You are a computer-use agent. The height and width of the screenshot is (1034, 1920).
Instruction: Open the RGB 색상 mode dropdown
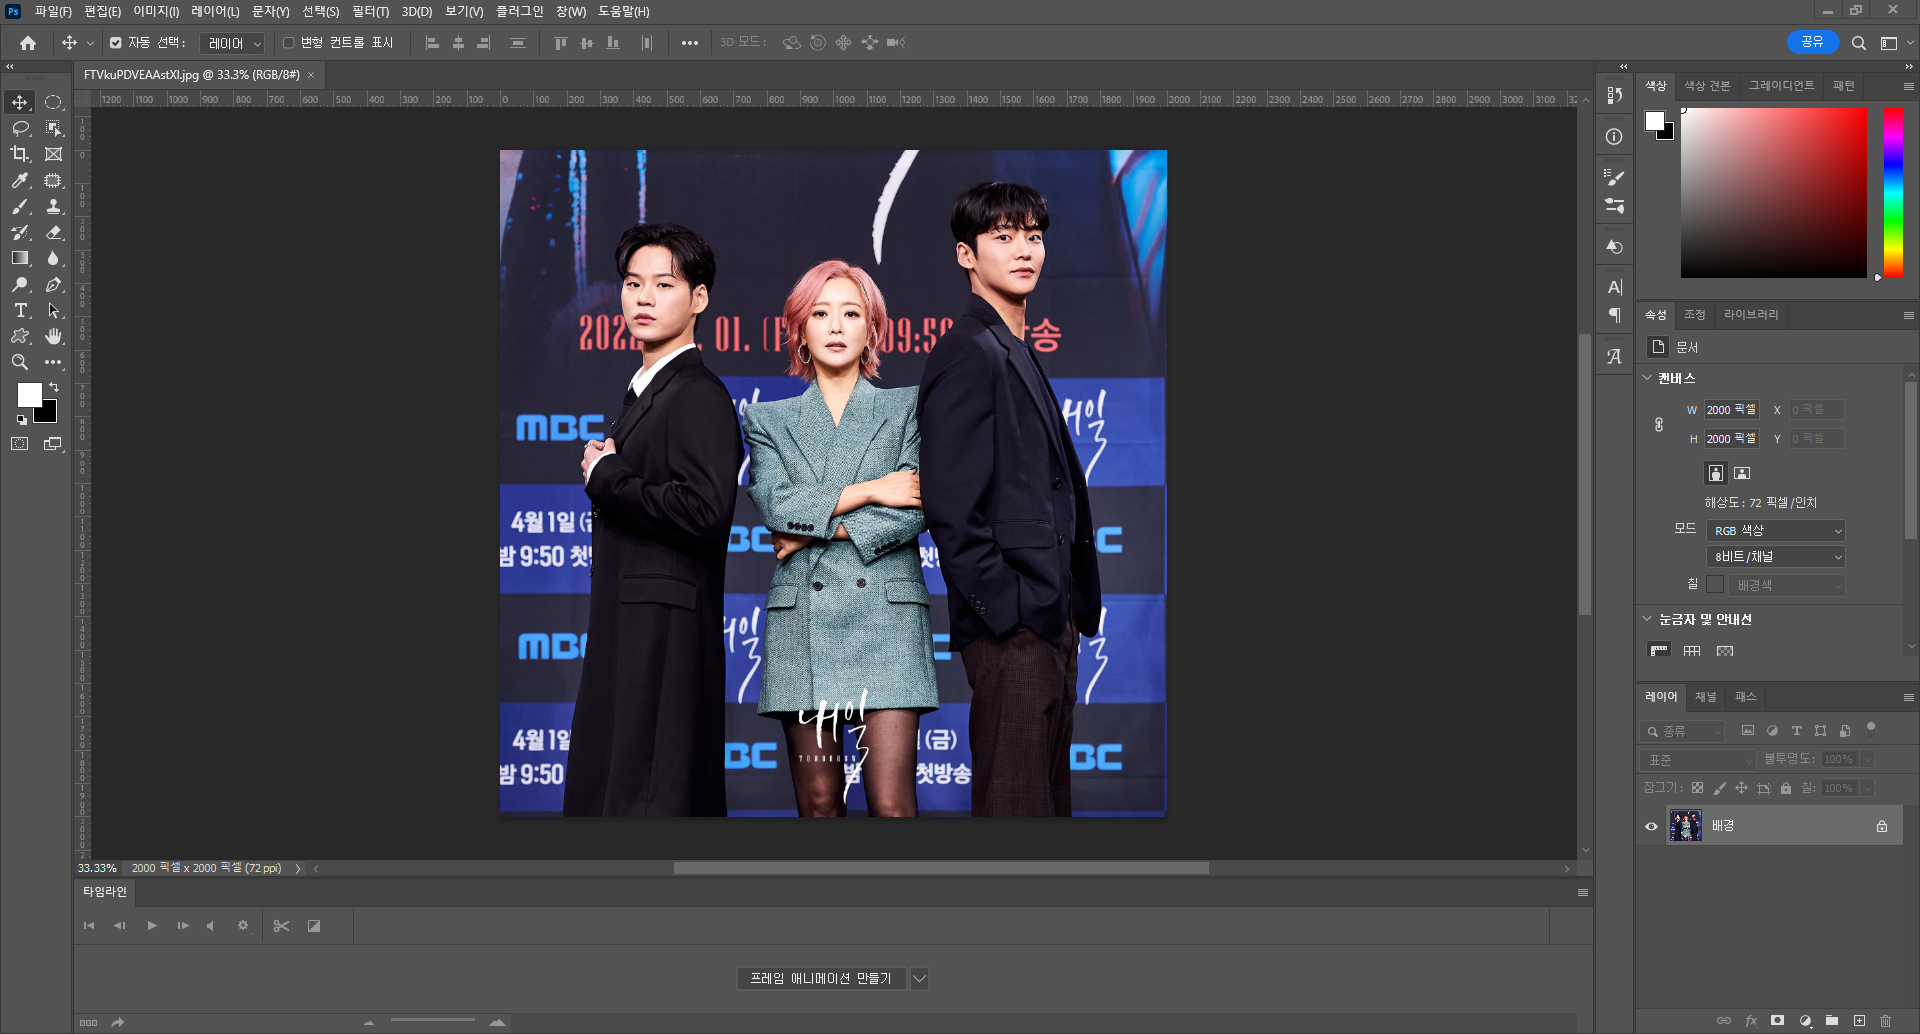coord(1776,530)
